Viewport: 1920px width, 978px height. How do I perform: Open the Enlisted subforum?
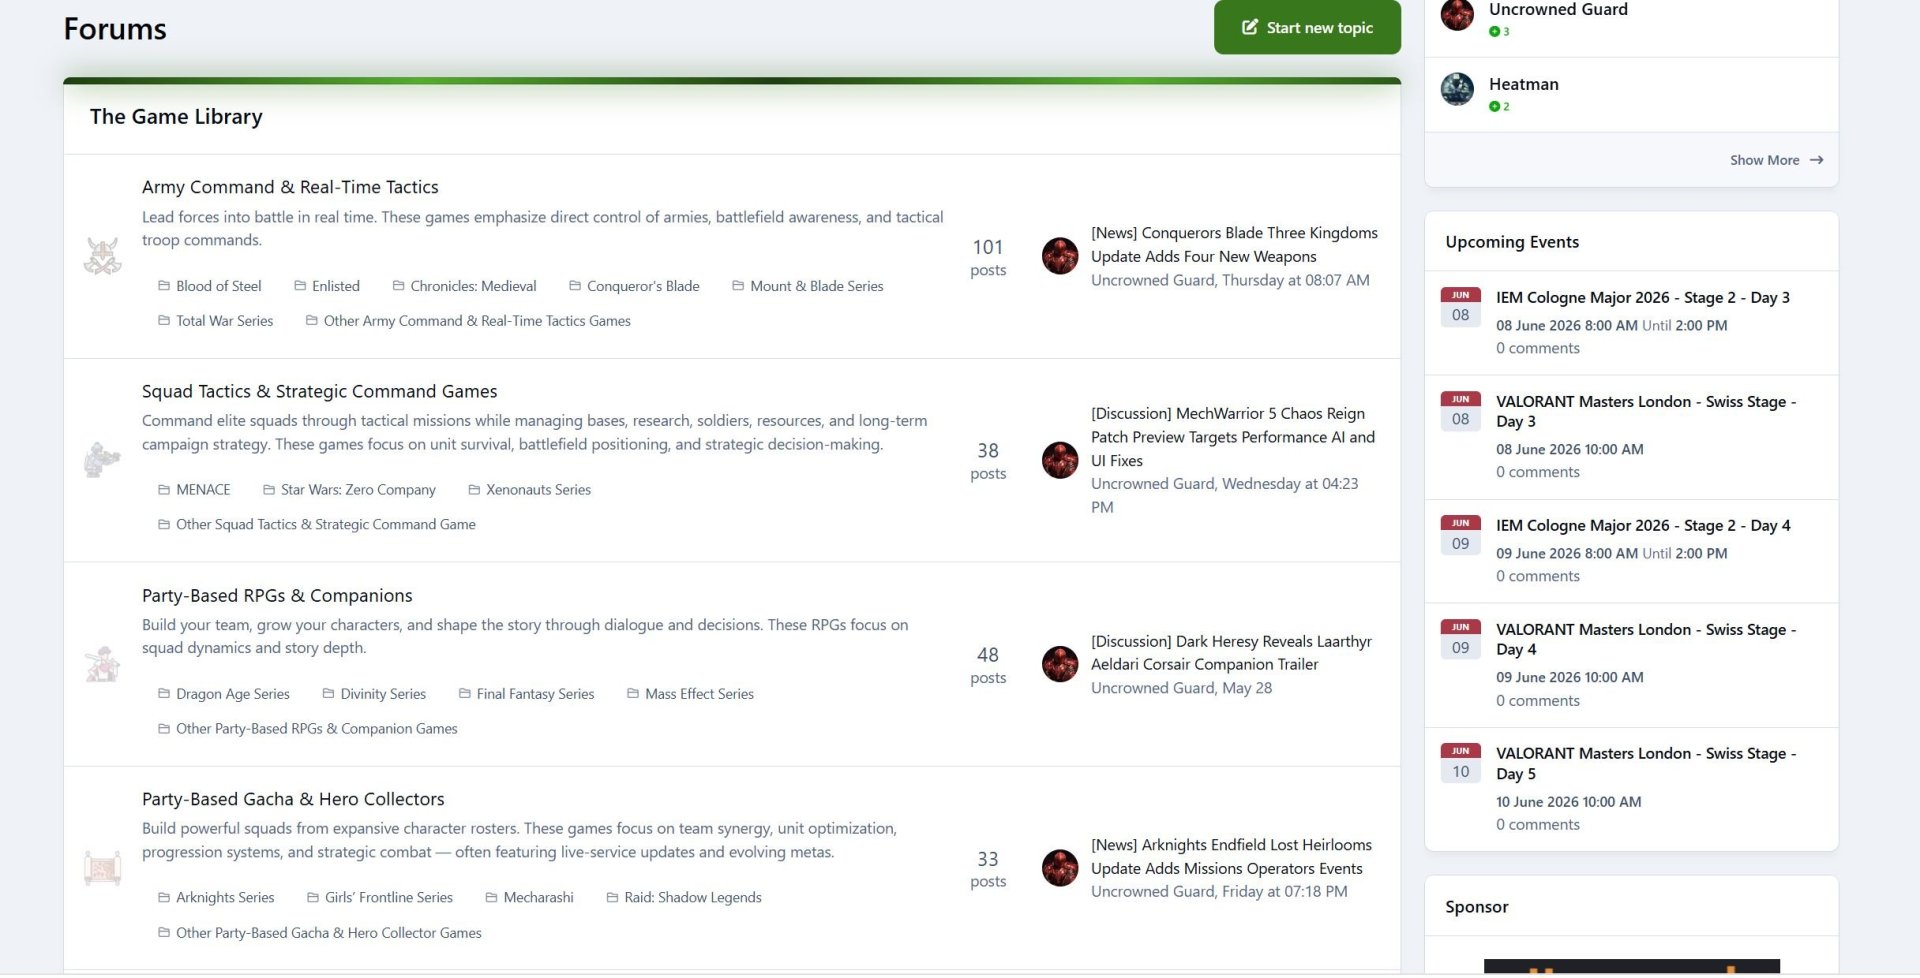327,286
